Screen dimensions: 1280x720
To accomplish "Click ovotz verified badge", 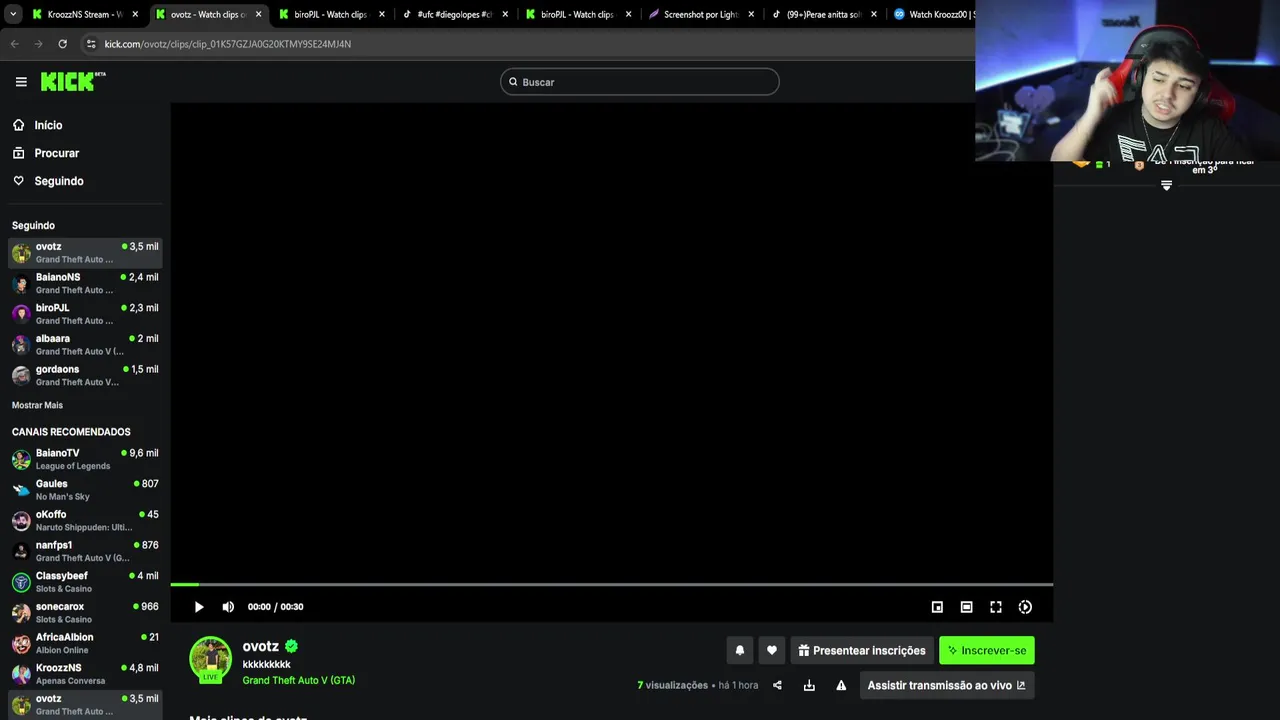I will (x=291, y=646).
